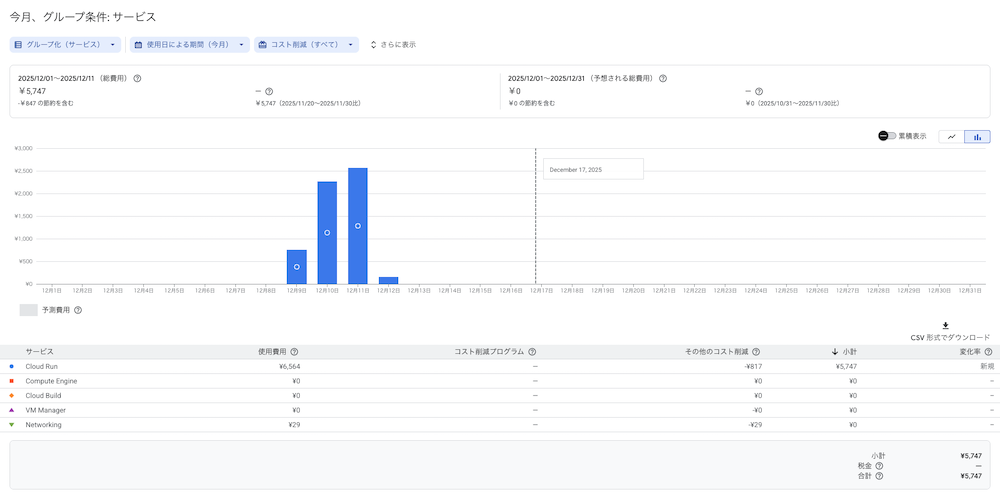The image size is (1000, 492).
Task: Select the Cloud Run service row
Action: 40,366
